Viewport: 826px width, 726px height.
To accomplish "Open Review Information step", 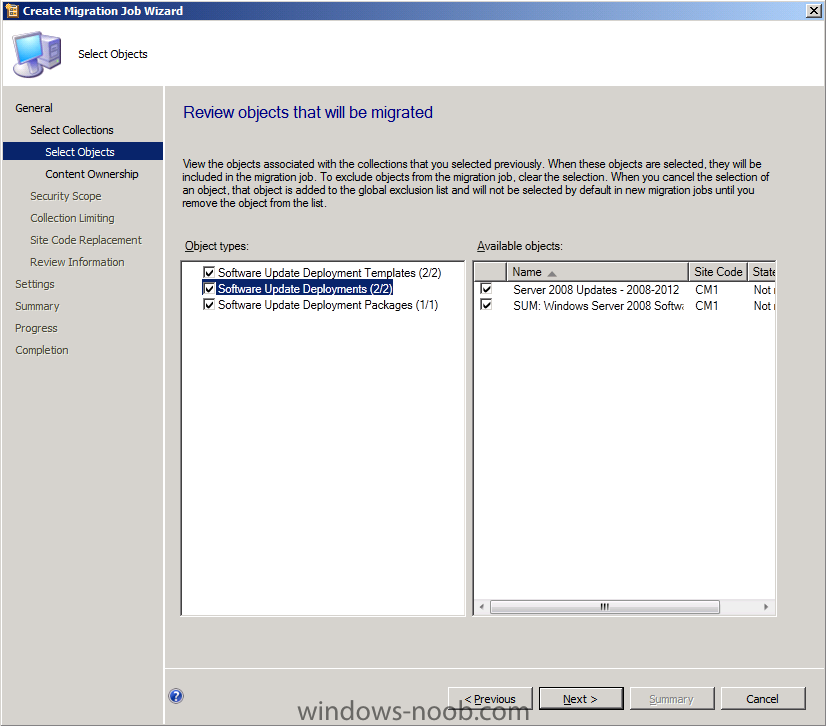I will [77, 262].
